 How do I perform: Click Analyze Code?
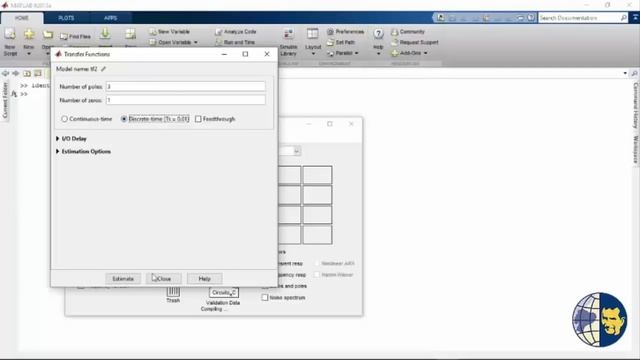tap(236, 31)
